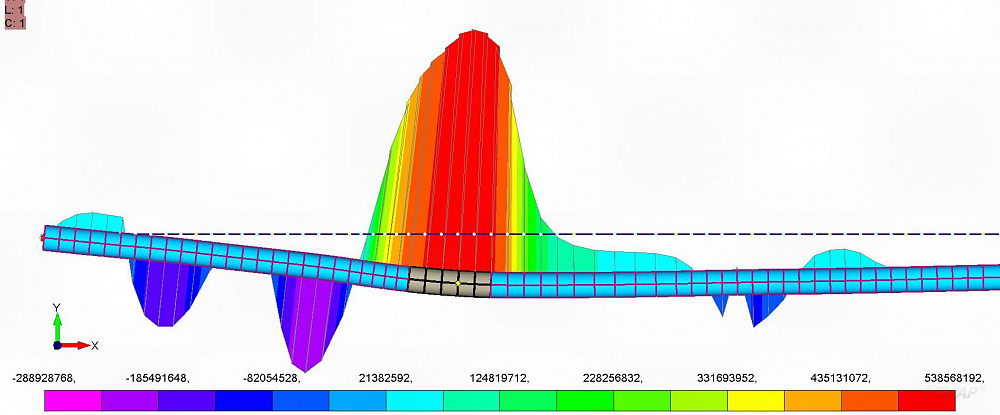Click the Y axis green arrow of triad
The width and height of the screenshot is (1000, 415).
[x=57, y=322]
